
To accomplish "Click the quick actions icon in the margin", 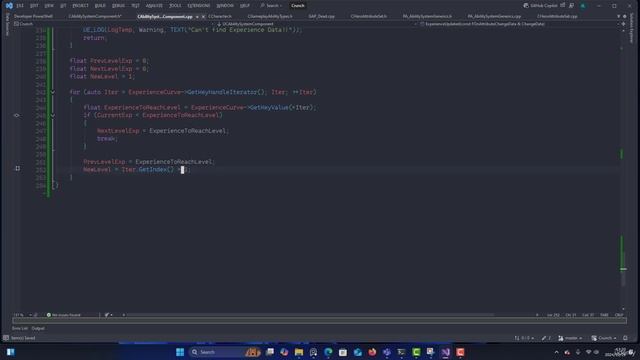I will tap(17, 116).
